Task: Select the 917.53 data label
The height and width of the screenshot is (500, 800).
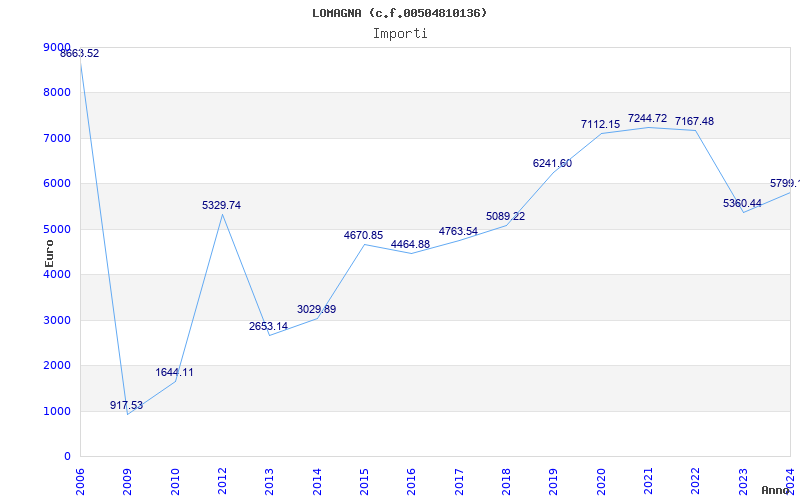Action: [127, 406]
